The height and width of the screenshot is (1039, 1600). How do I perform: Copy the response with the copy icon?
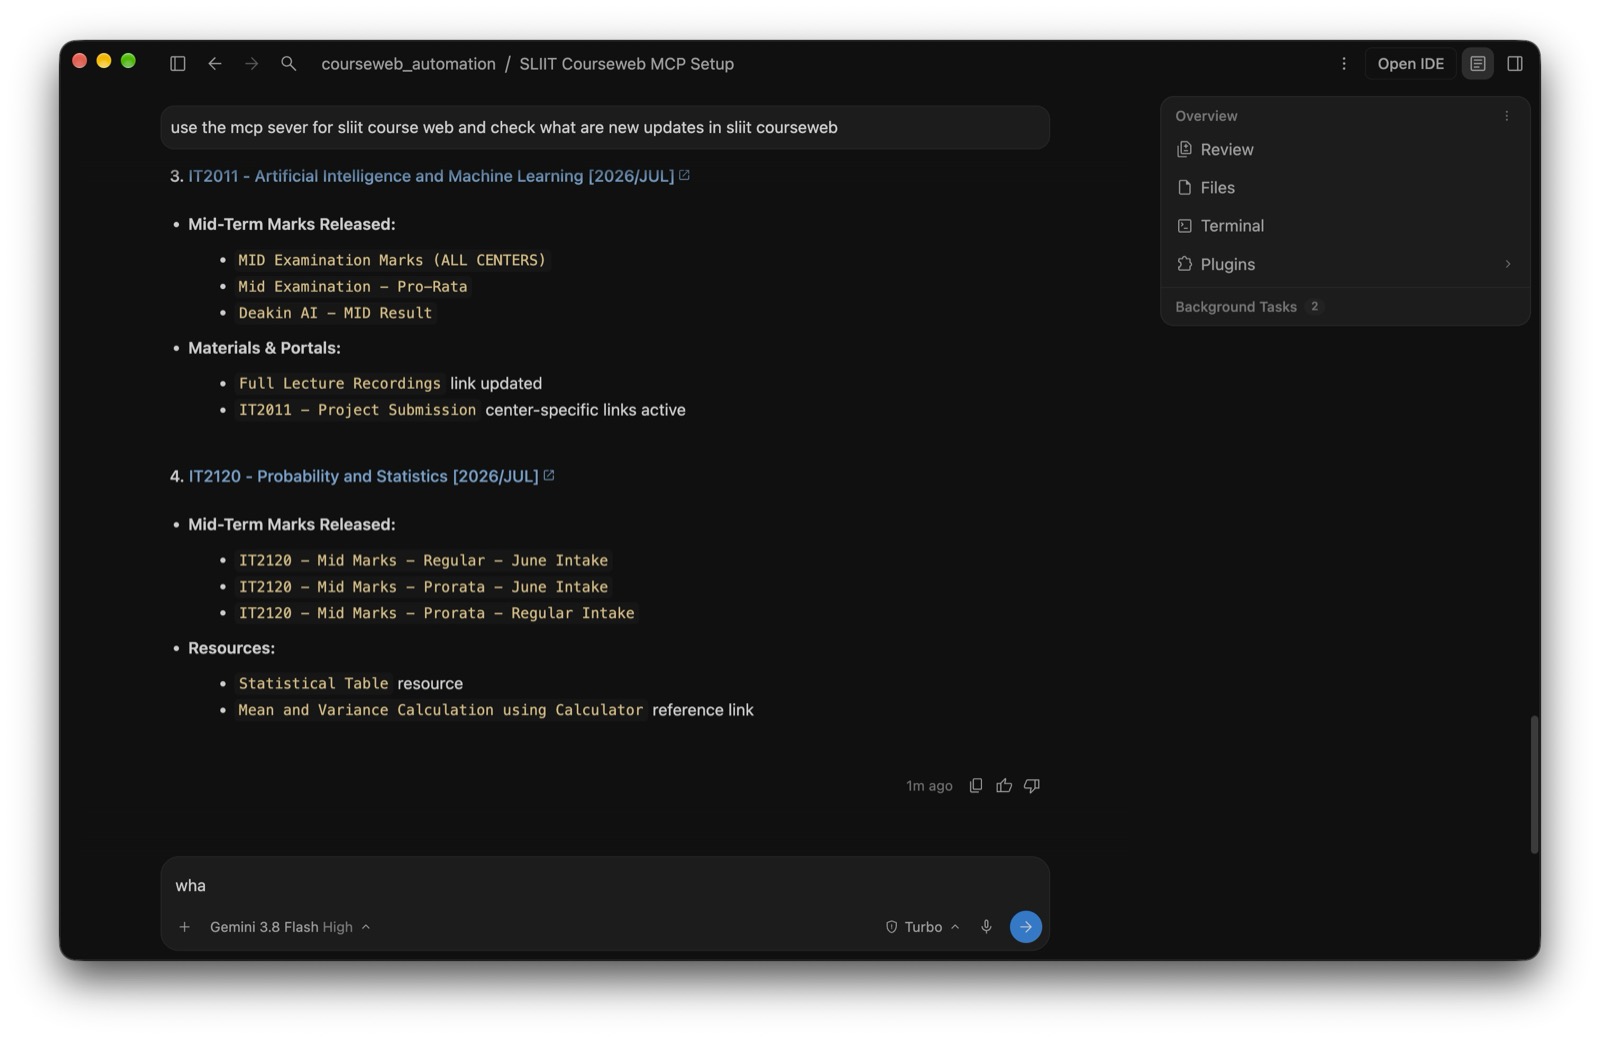[976, 786]
